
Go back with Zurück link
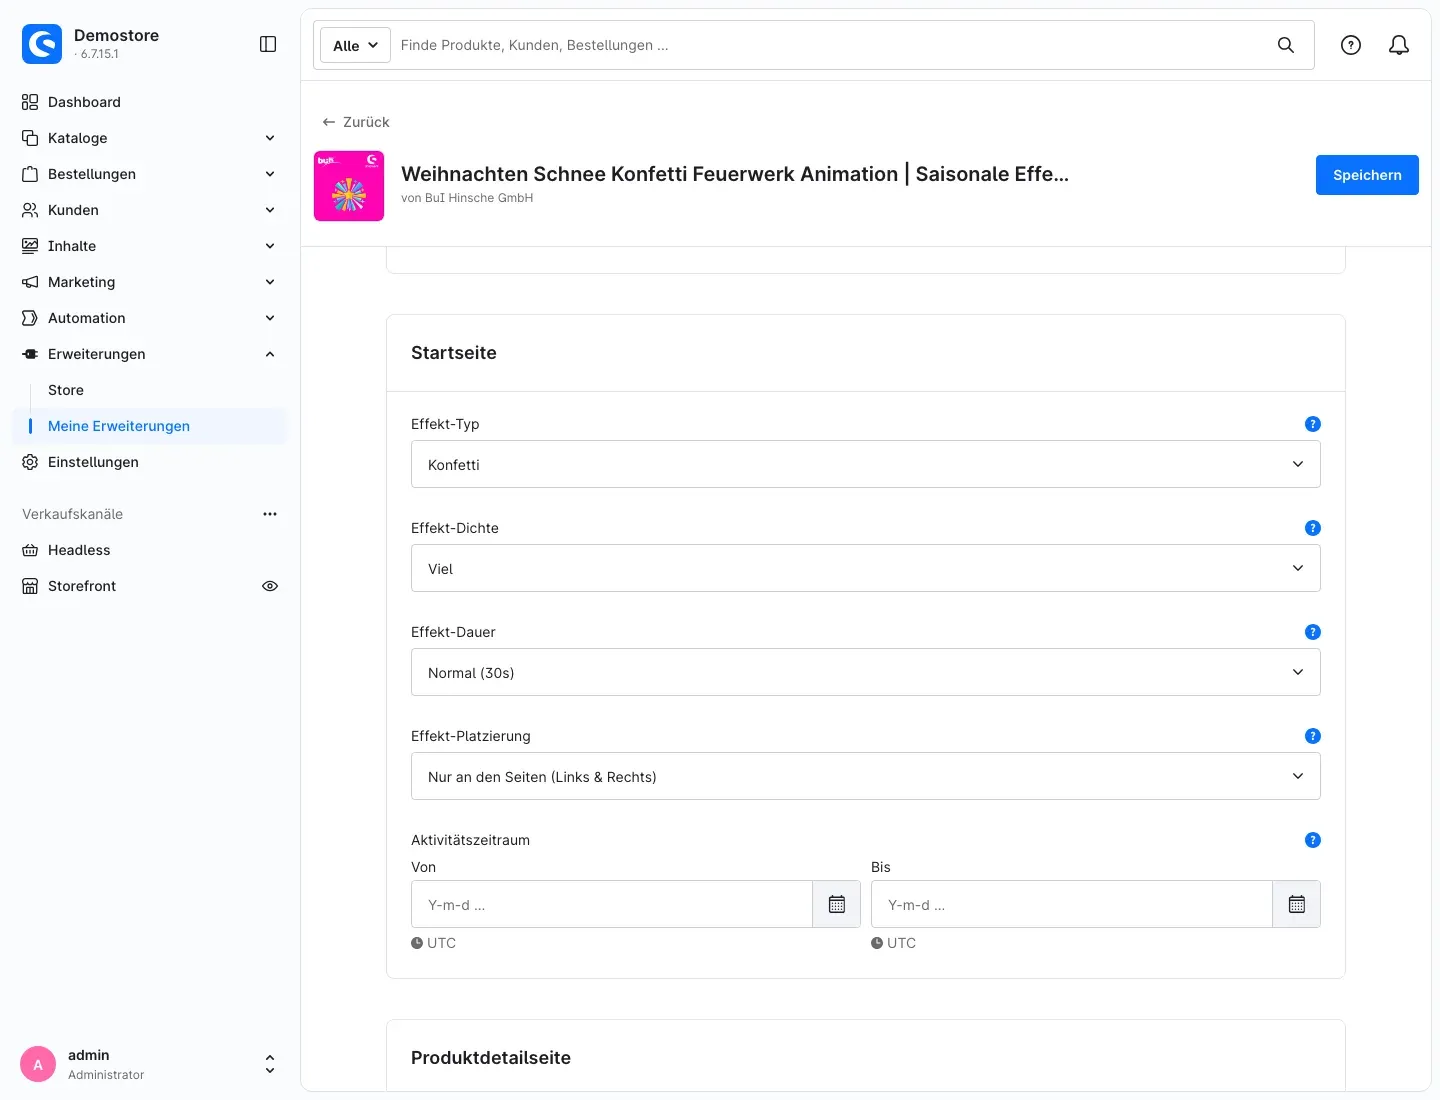356,122
